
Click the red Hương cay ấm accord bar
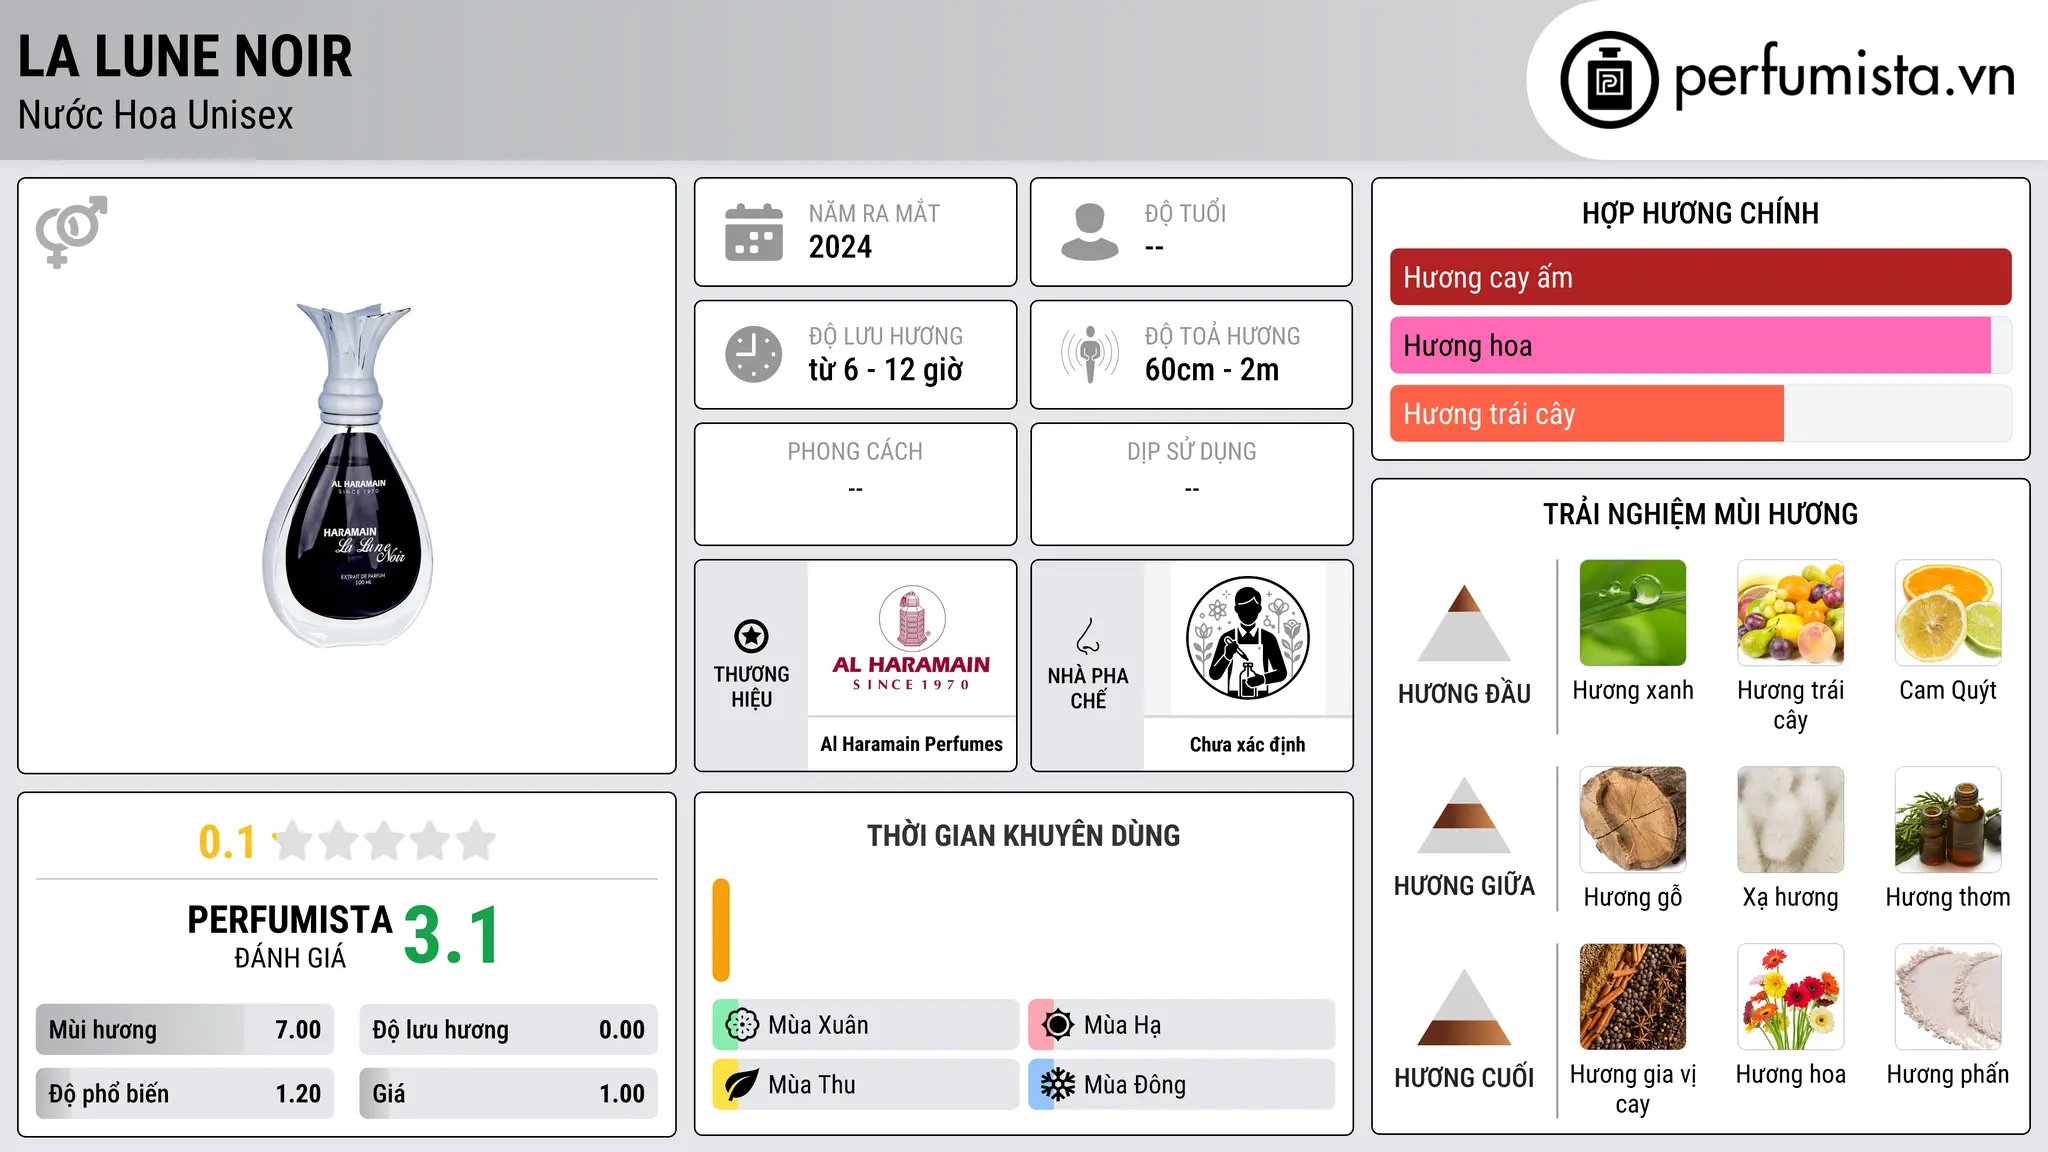(1700, 277)
